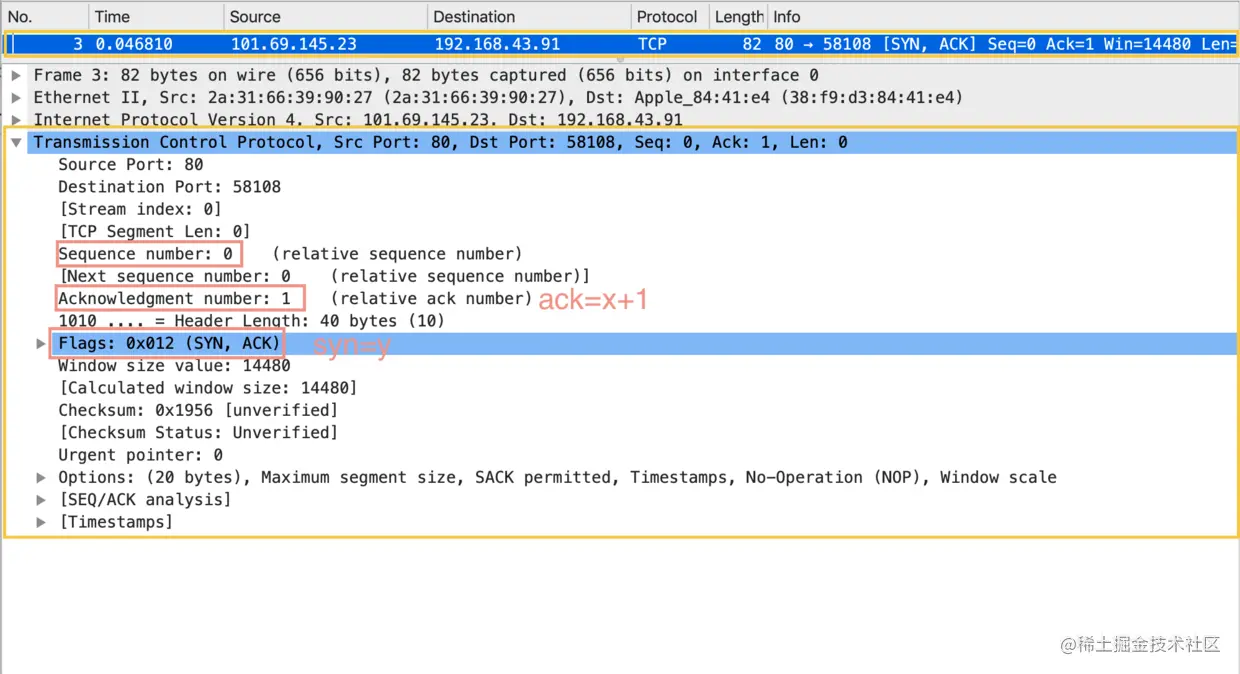This screenshot has width=1240, height=674.
Task: Sort by Destination column header
Action: (529, 17)
